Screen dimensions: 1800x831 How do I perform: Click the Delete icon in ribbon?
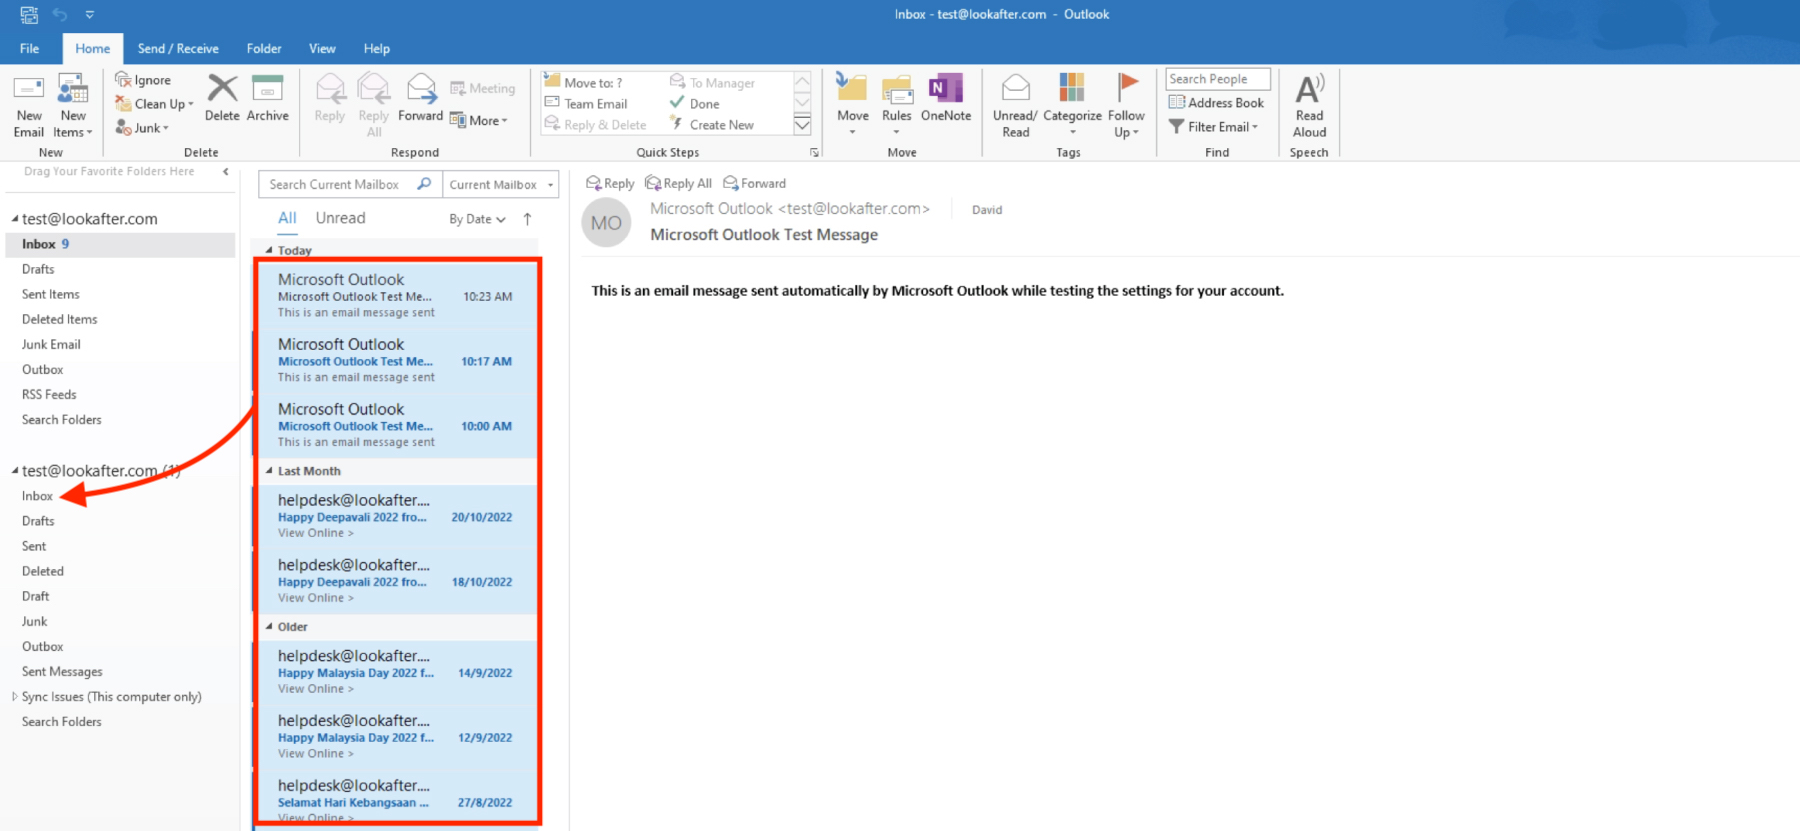pos(222,90)
